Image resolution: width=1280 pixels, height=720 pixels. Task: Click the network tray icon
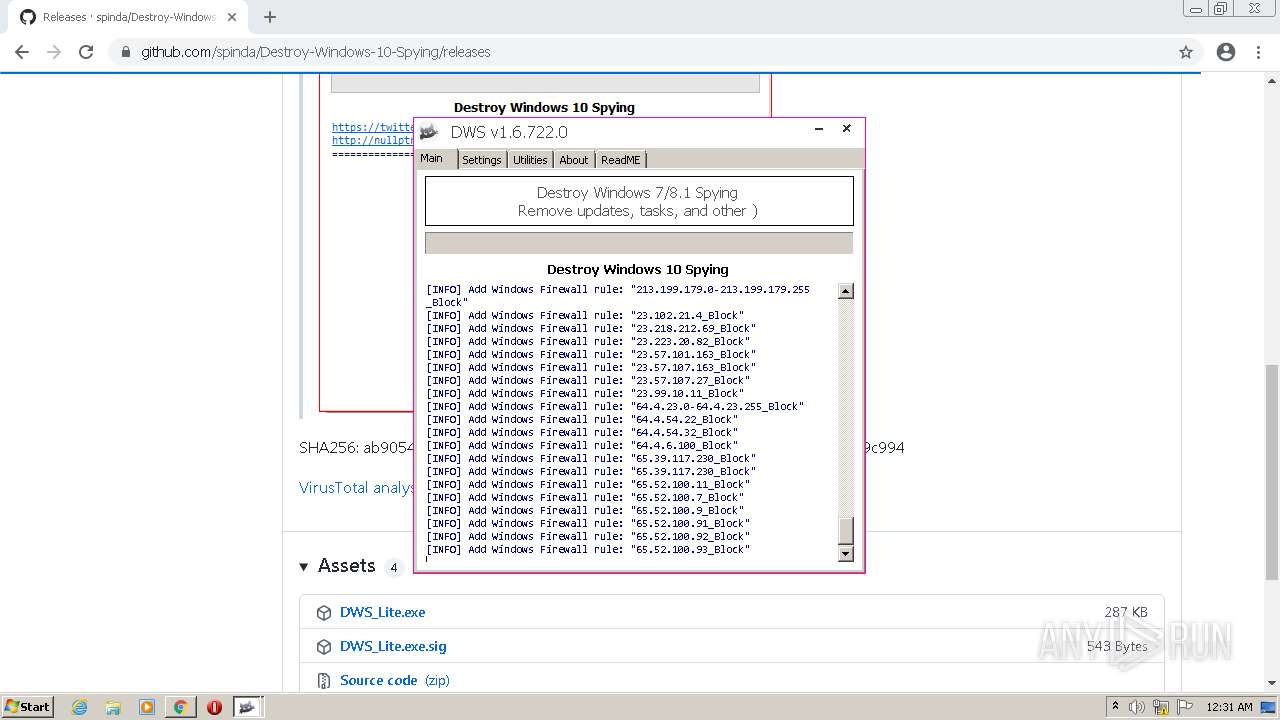pos(1161,707)
